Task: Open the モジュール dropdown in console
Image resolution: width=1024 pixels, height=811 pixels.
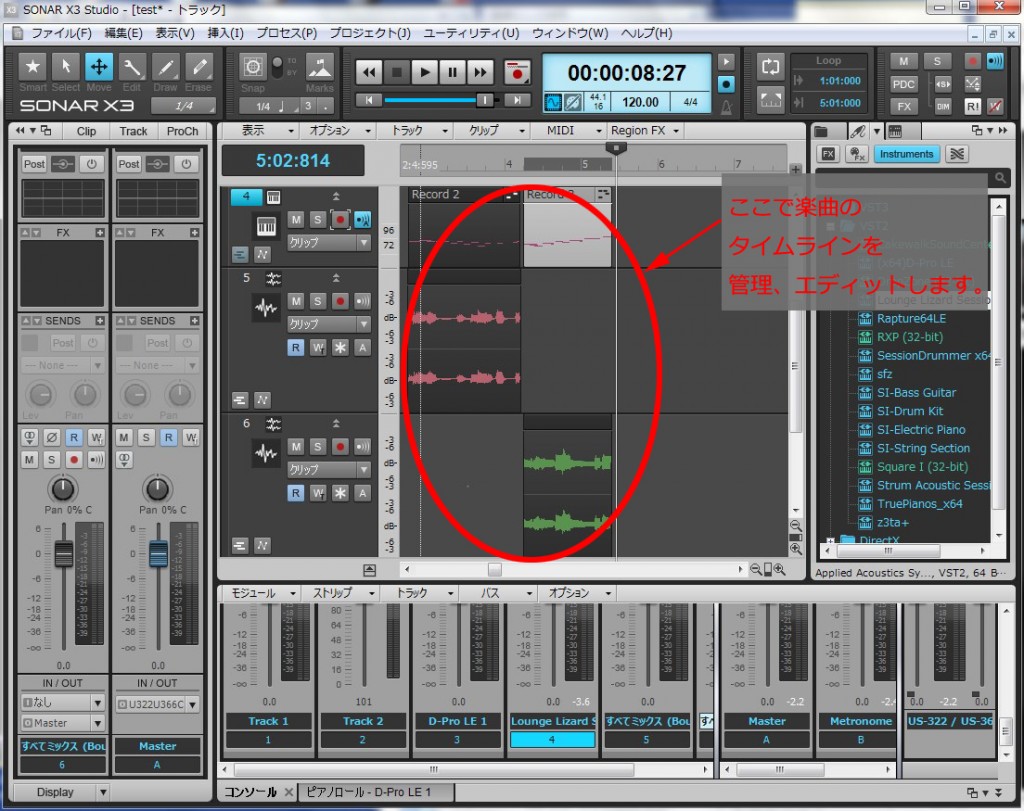Action: 261,593
